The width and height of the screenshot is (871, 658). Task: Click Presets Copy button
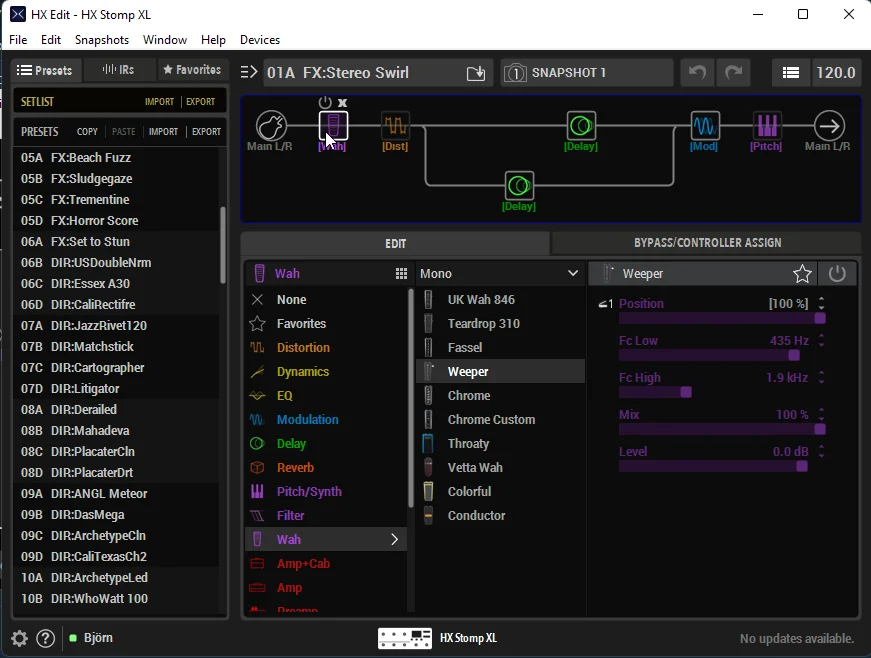[x=87, y=132]
